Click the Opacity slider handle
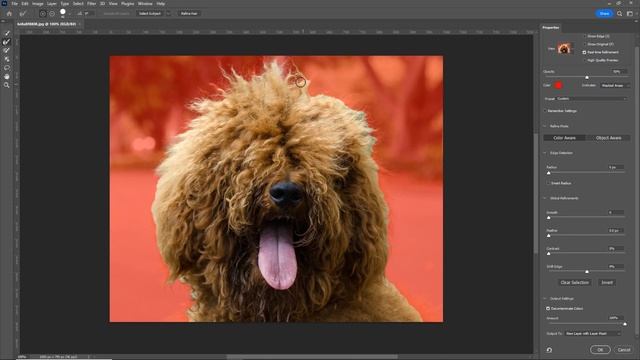This screenshot has width=640, height=360. coord(587,77)
